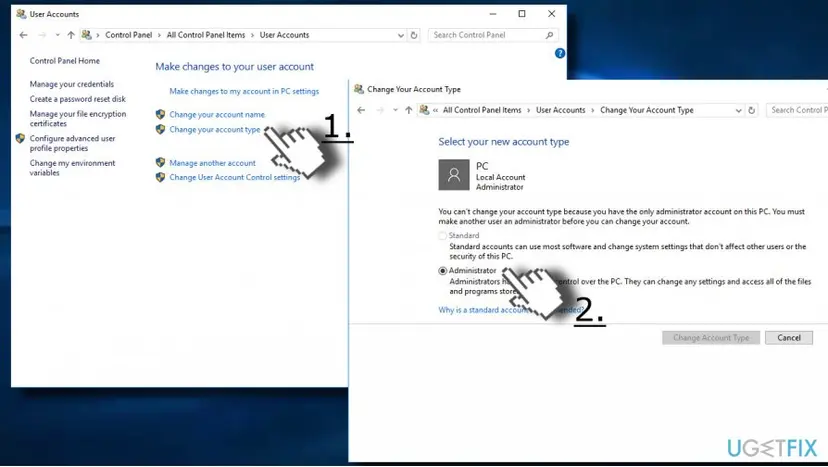Open recent locations chevron in Change Your Account Type window
Viewport: 828px width, 467px height.
coord(395,110)
